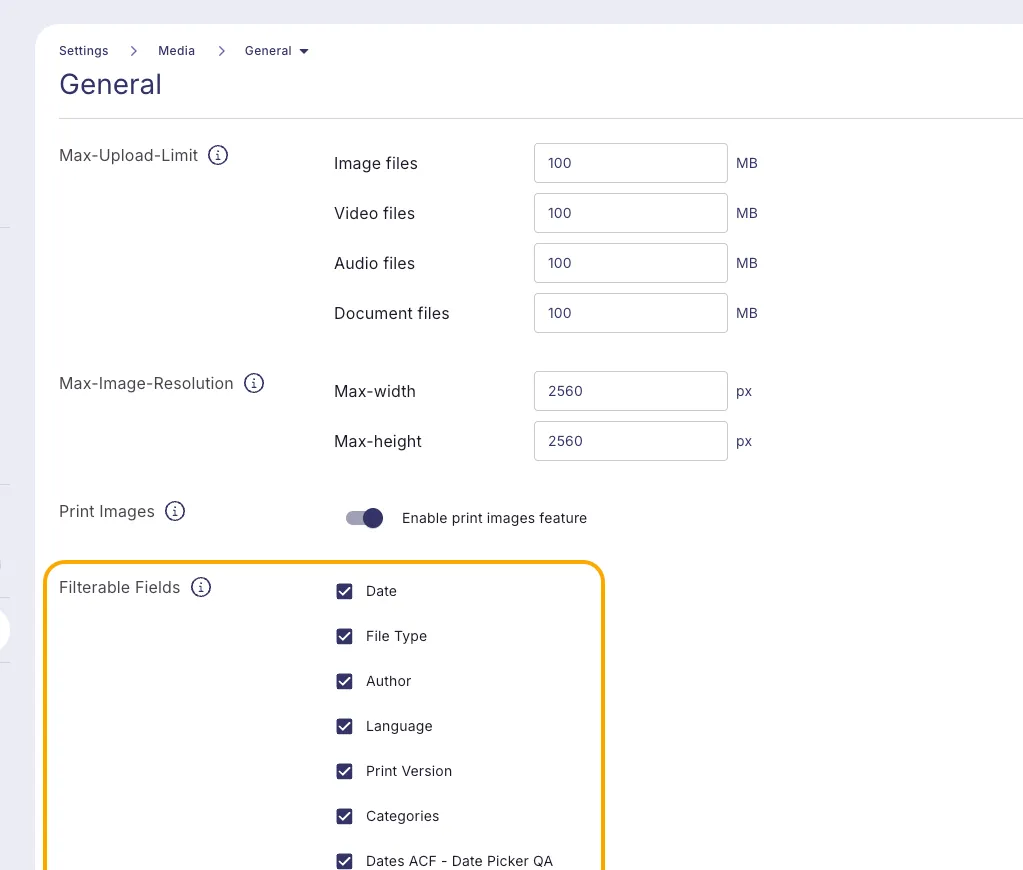Disable the print images feature toggle
Screen dimensions: 1023x870
(364, 518)
